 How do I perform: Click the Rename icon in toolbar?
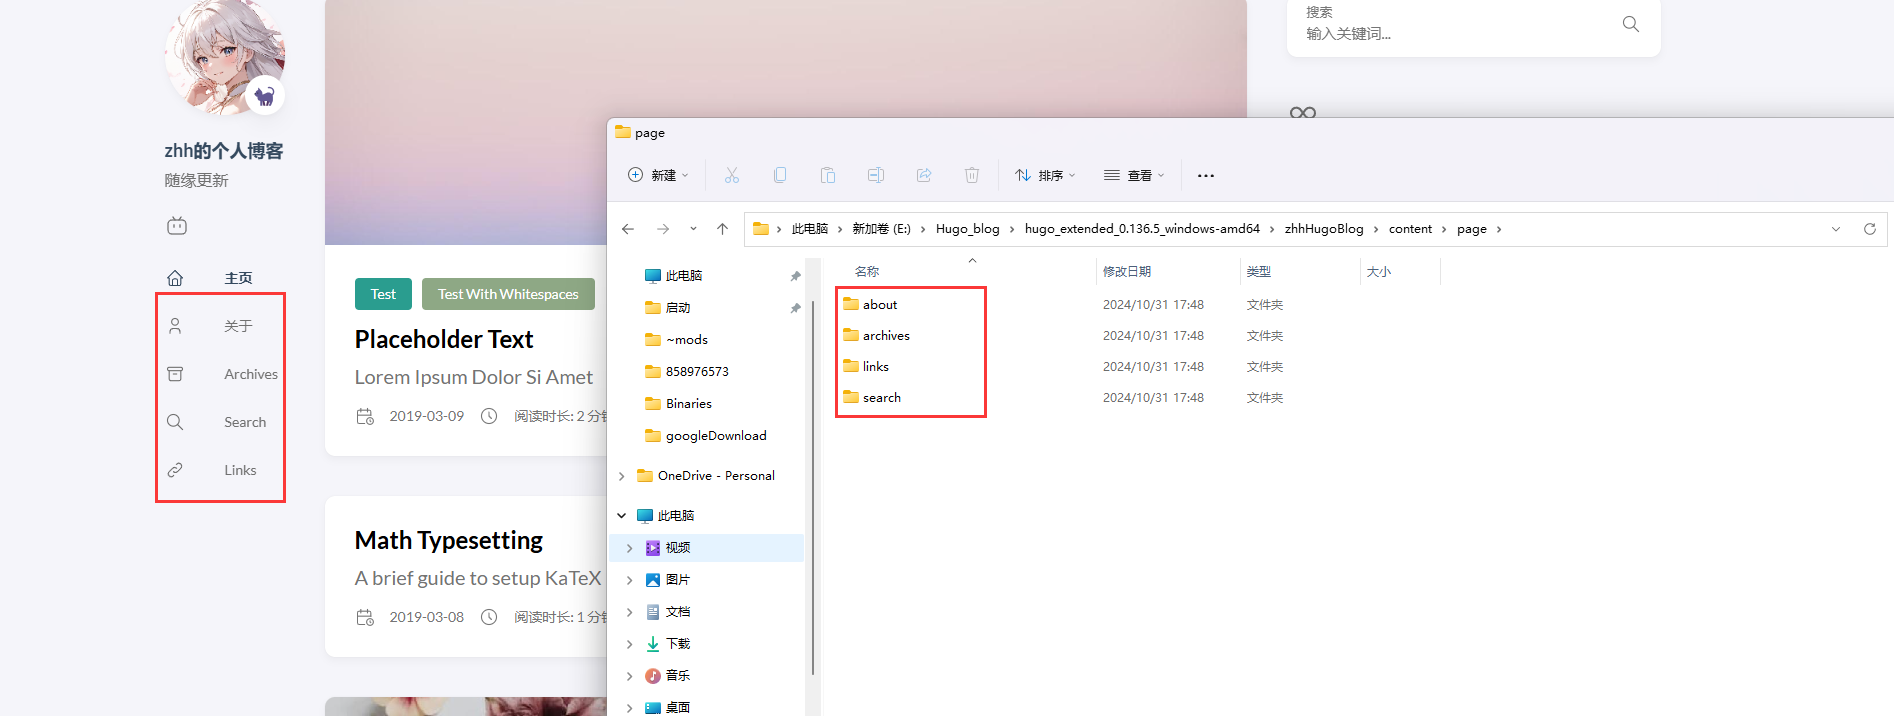point(876,175)
